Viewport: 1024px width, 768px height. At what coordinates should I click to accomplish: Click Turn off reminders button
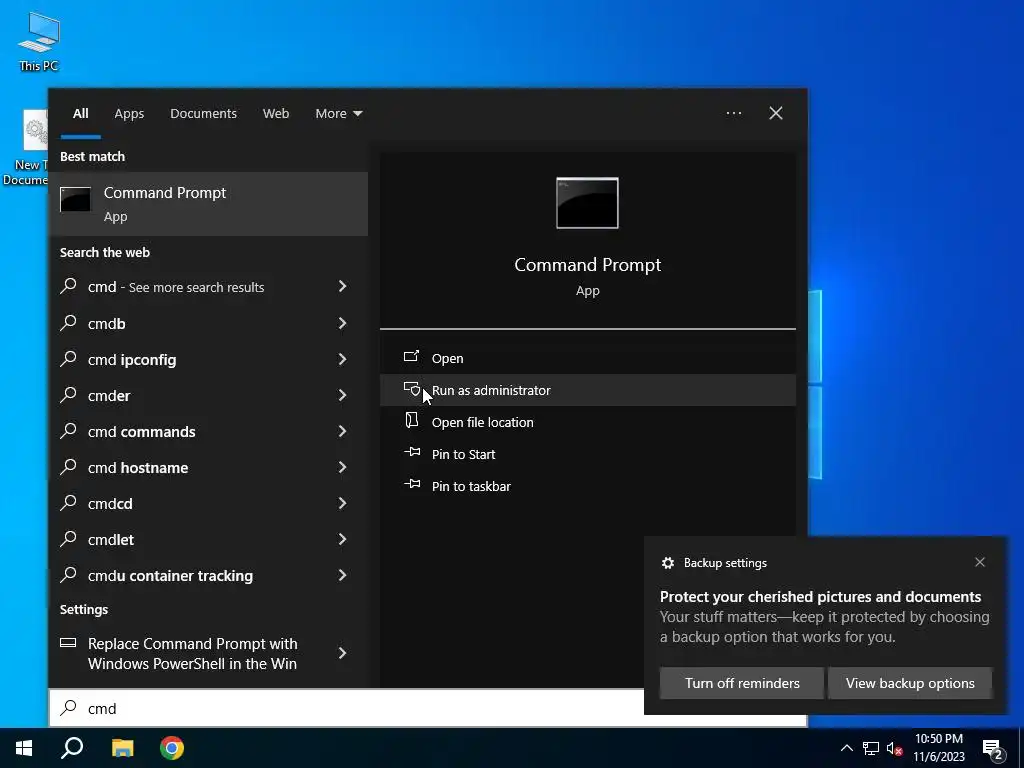[742, 683]
